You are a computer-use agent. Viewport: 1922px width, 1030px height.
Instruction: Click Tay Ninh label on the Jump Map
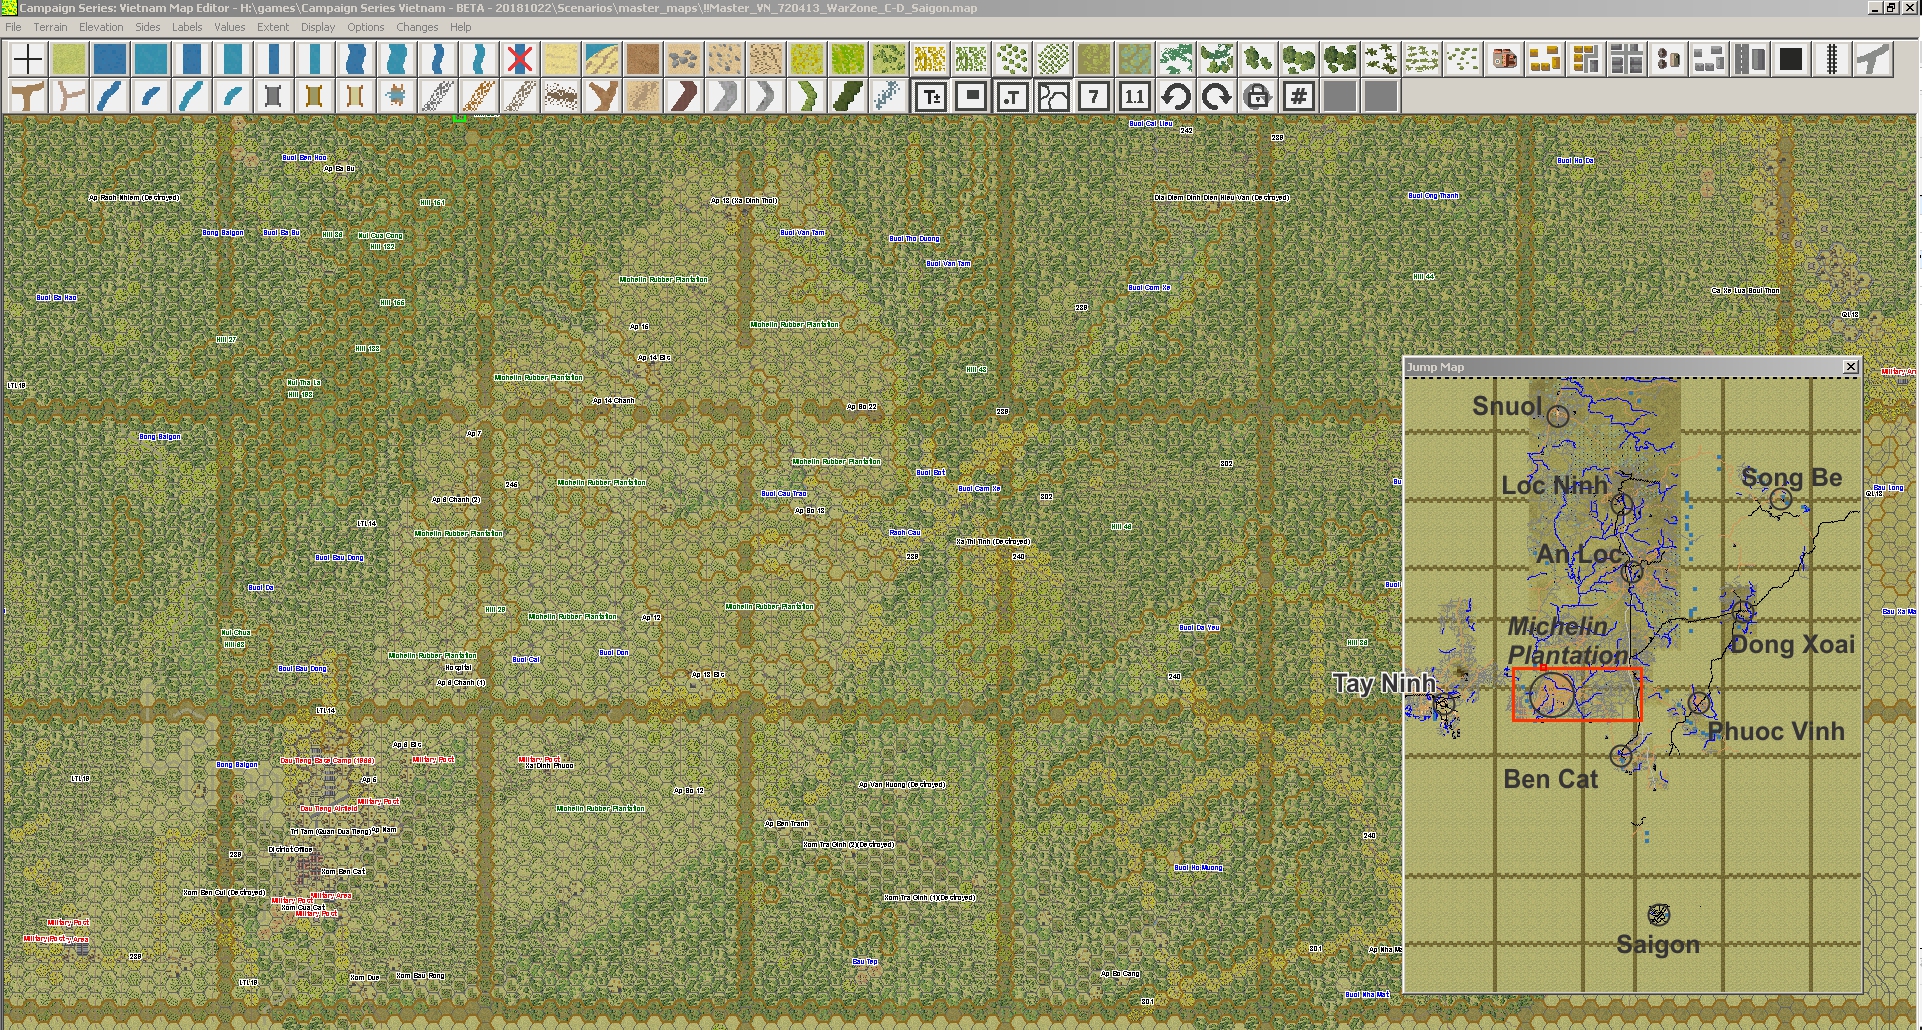(1384, 683)
